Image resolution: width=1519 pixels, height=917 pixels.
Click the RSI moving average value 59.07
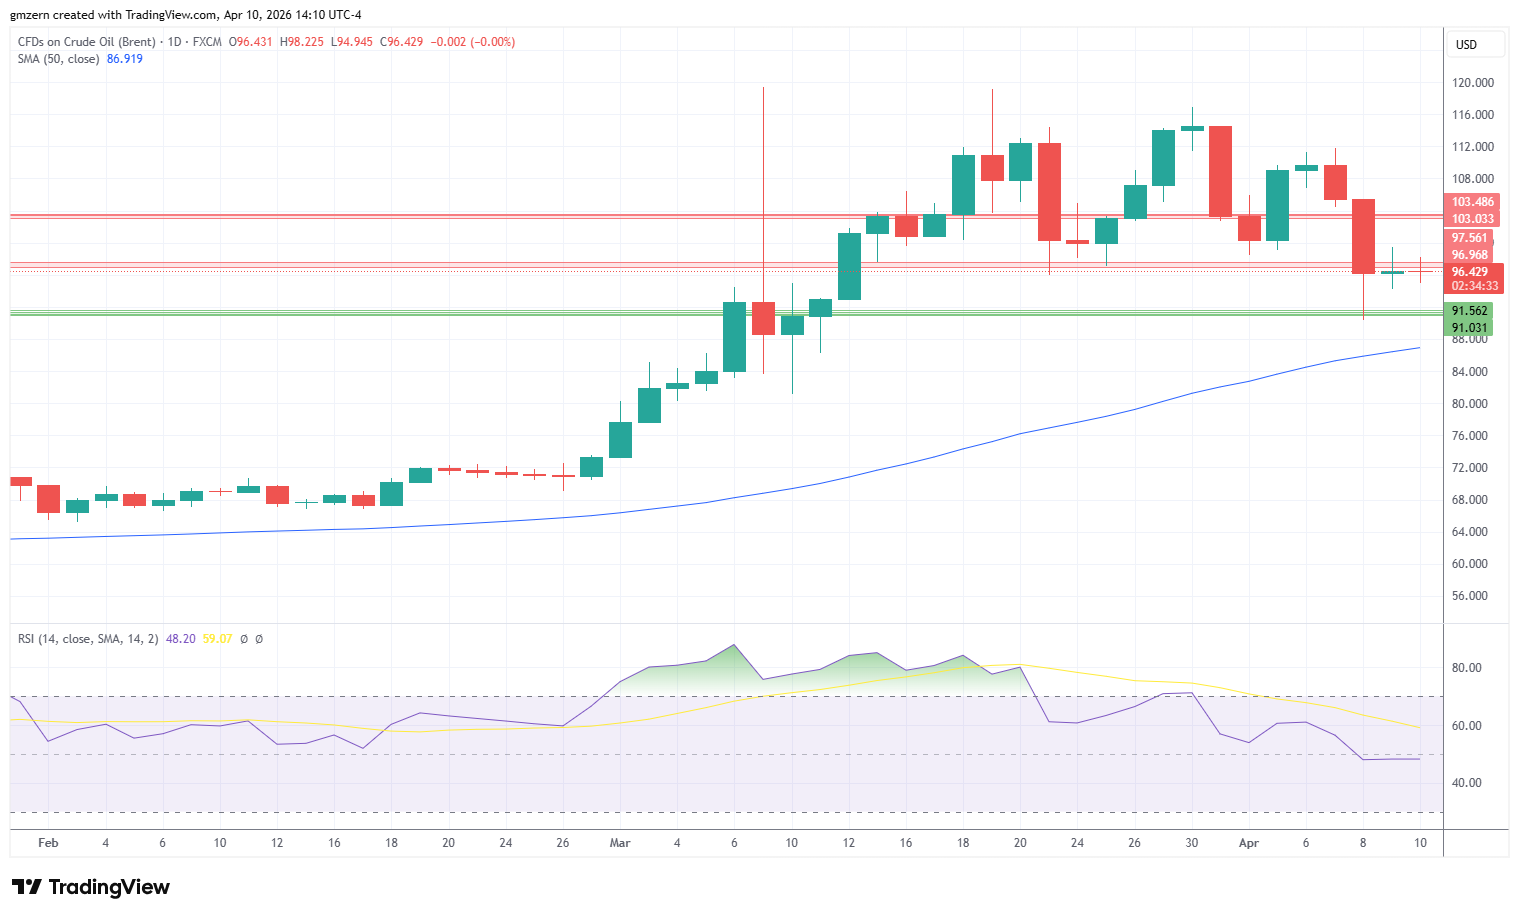point(217,639)
